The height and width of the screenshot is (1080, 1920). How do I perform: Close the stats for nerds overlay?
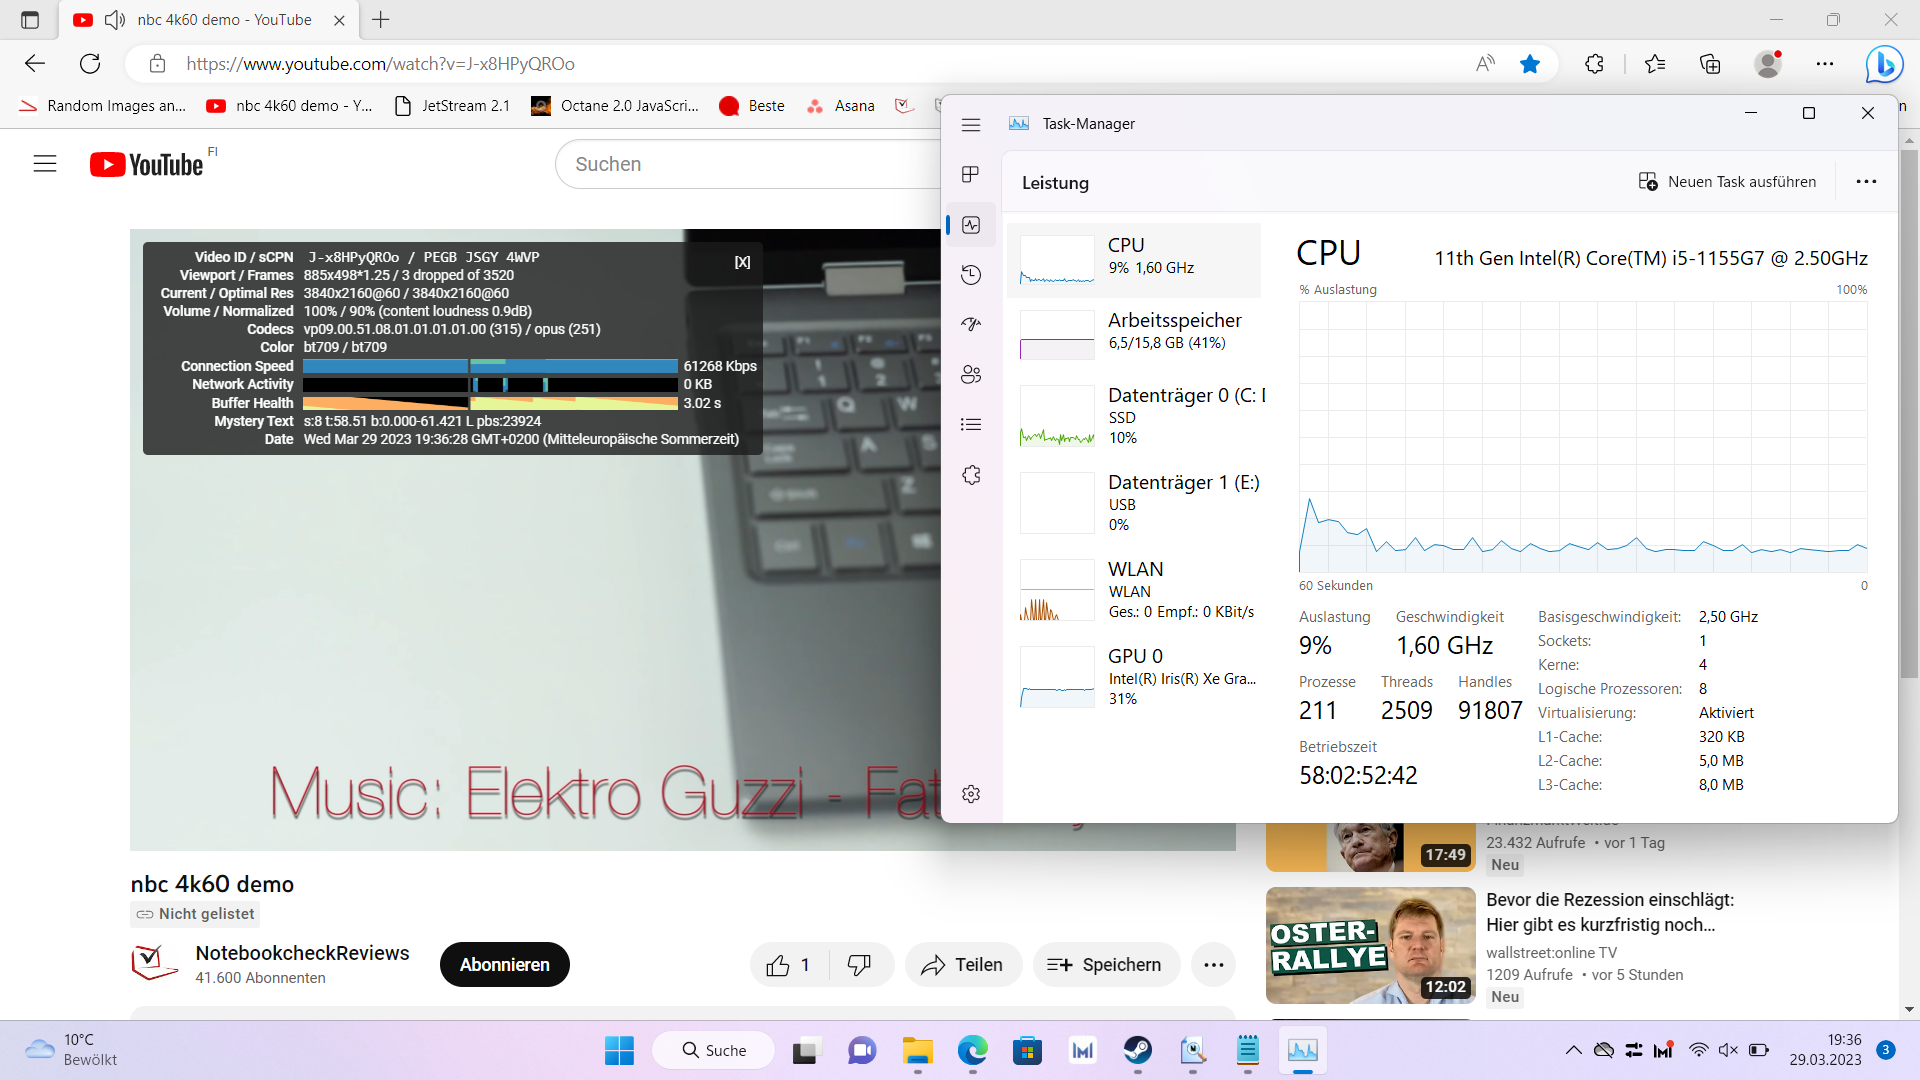click(x=742, y=262)
